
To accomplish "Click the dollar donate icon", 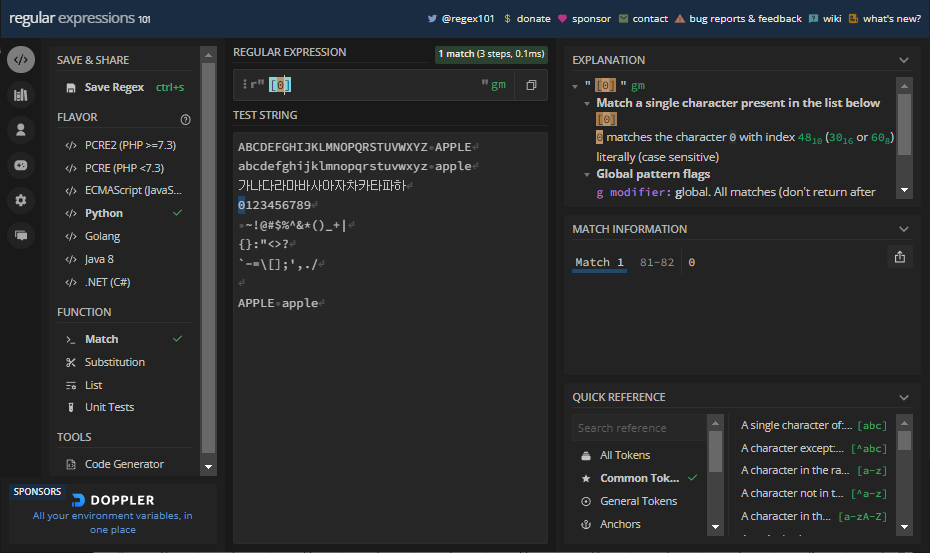I will click(507, 18).
